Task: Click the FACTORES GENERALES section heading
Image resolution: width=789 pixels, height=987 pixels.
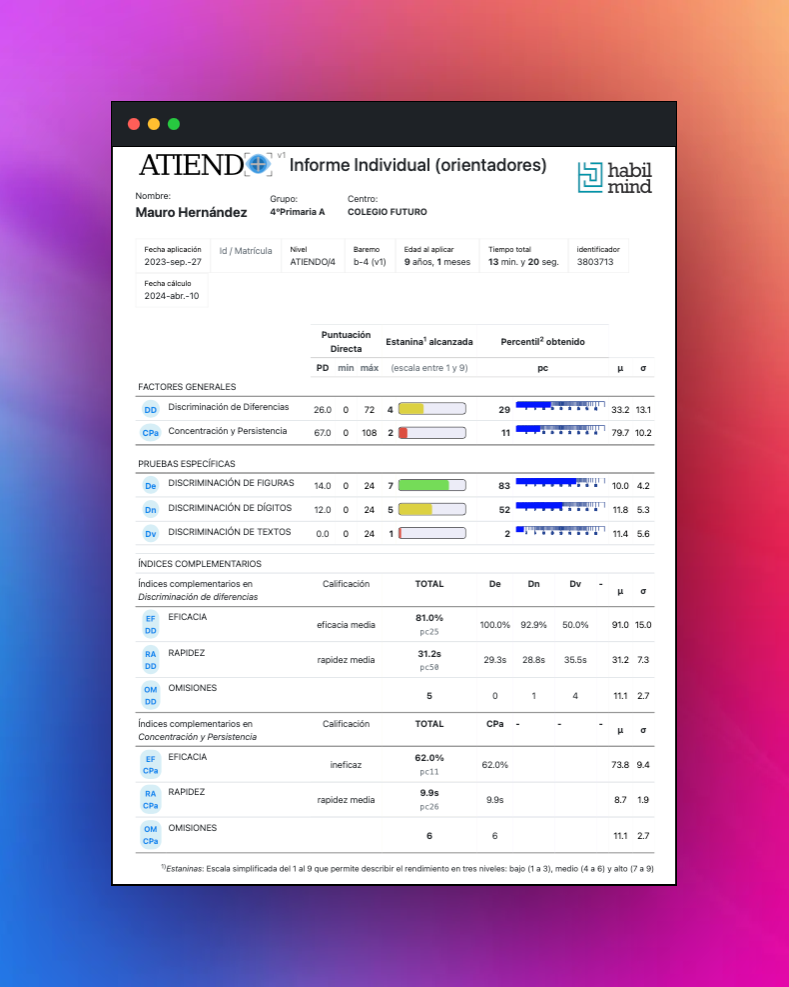Action: (x=187, y=387)
